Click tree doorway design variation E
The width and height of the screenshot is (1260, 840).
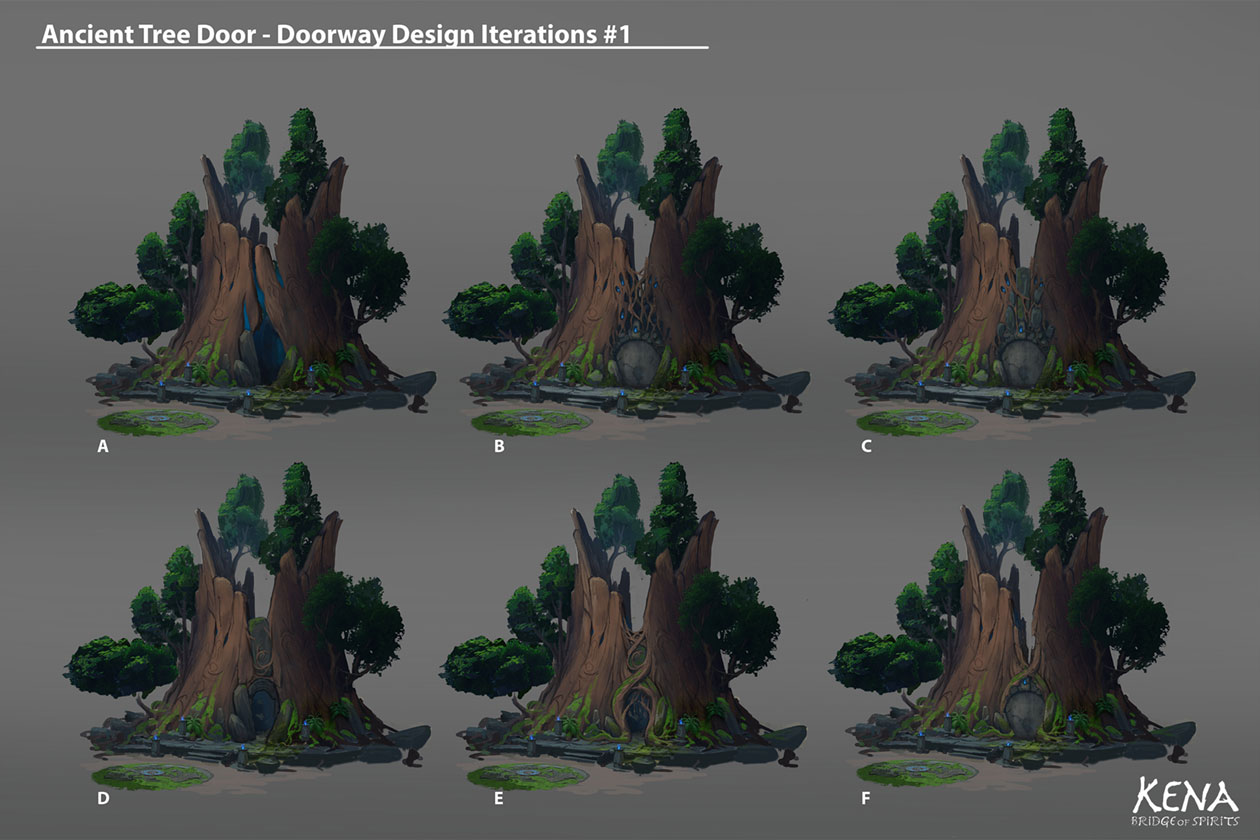click(624, 626)
